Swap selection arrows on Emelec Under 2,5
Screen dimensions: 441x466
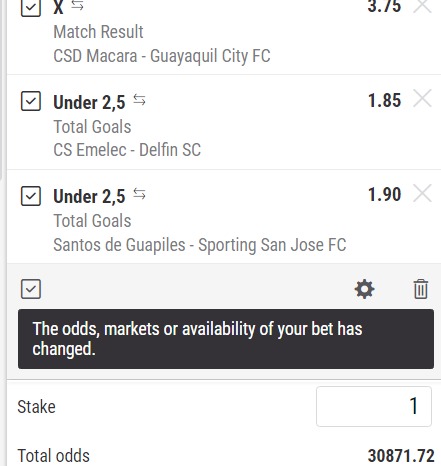[139, 100]
